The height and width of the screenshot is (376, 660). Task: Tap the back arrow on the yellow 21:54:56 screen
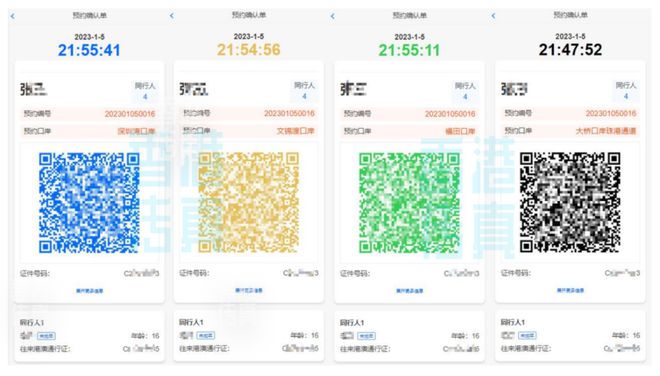click(172, 16)
